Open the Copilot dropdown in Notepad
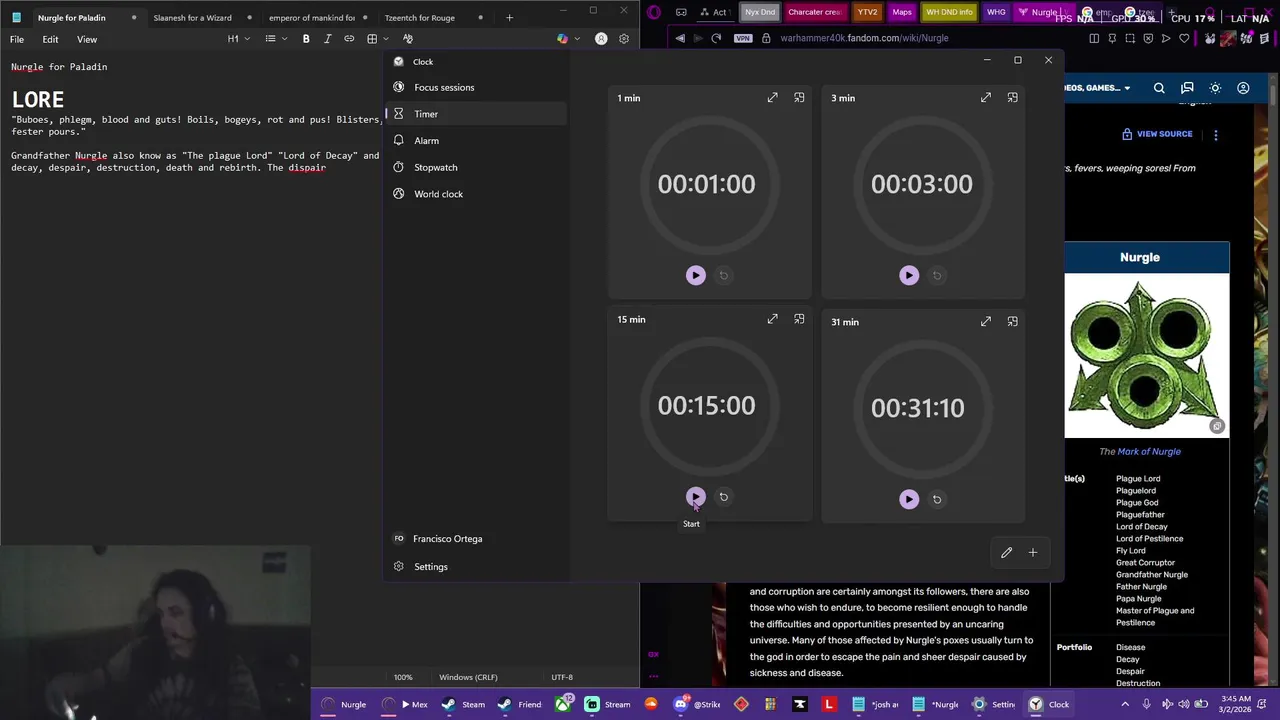Screen dimensions: 1280x720 (567, 39)
